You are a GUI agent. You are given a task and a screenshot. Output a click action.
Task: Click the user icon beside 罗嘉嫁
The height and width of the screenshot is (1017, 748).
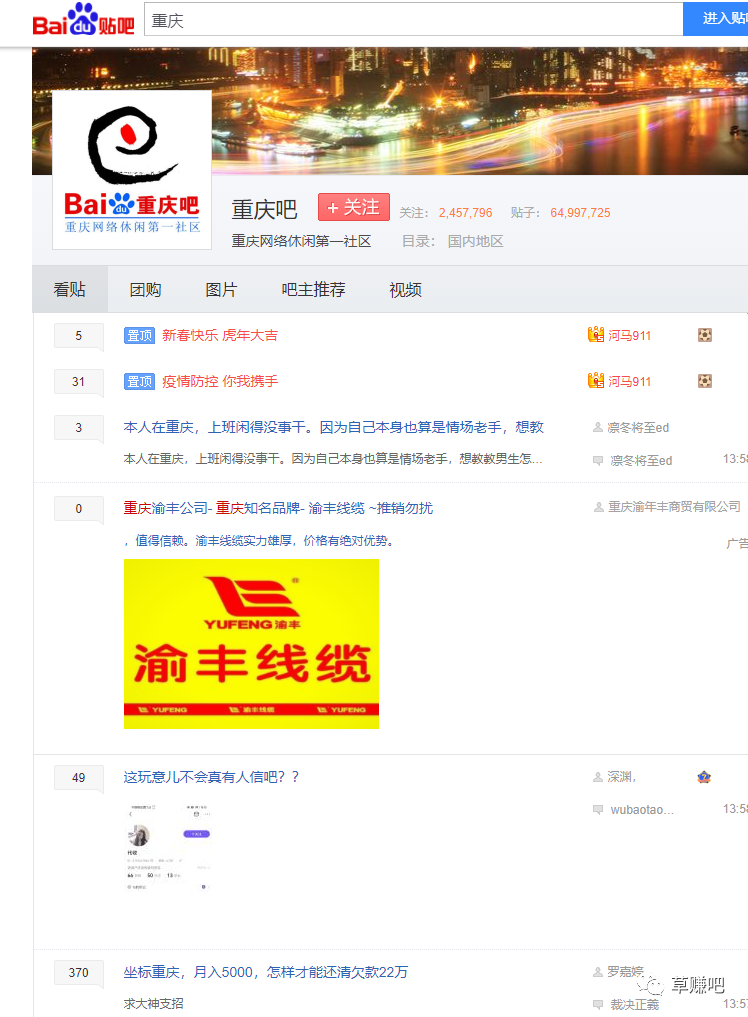pyautogui.click(x=598, y=972)
